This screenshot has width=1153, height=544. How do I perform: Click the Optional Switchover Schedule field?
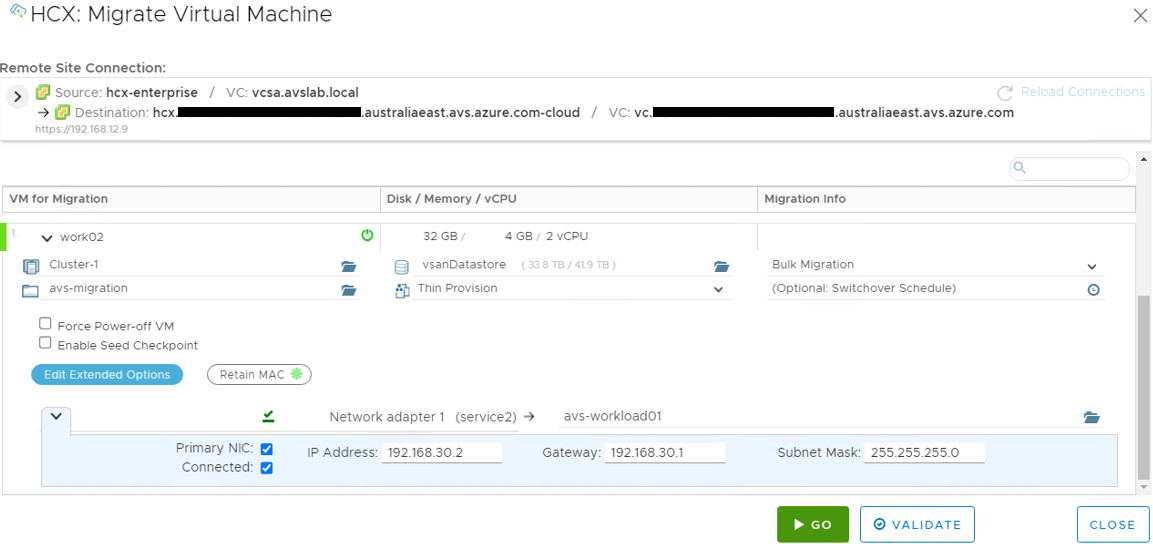[935, 289]
